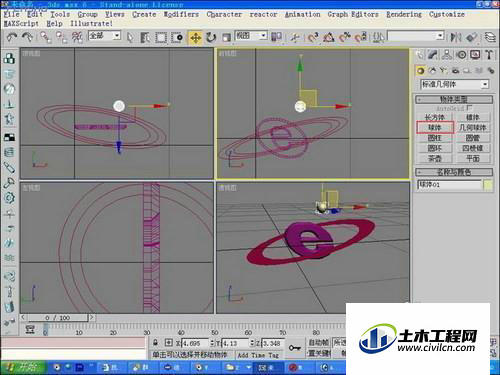This screenshot has width=500, height=375.
Task: Click the Undo arrow icon
Action: click(12, 37)
